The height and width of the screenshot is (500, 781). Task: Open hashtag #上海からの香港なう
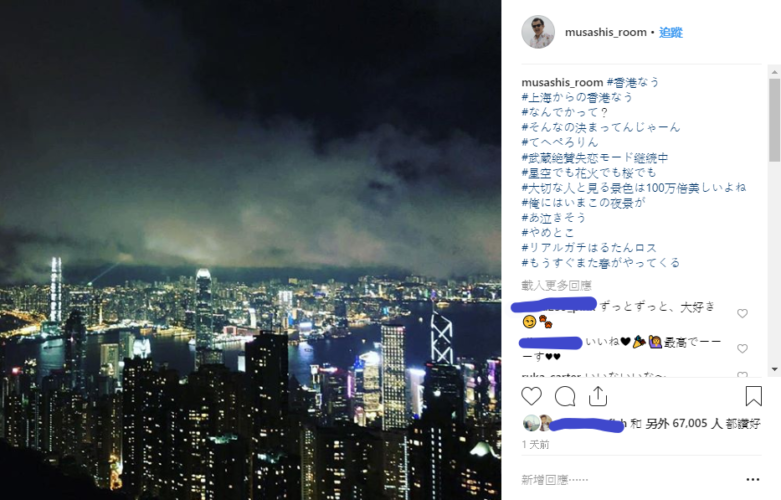pyautogui.click(x=577, y=97)
